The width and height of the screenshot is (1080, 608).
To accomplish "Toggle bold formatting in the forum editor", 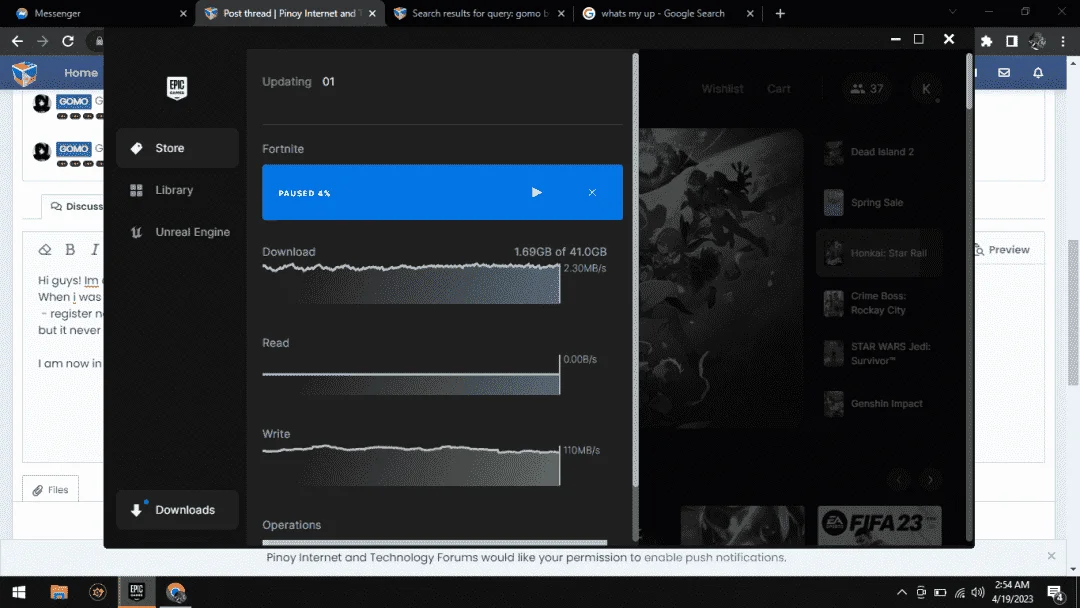I will [x=70, y=250].
